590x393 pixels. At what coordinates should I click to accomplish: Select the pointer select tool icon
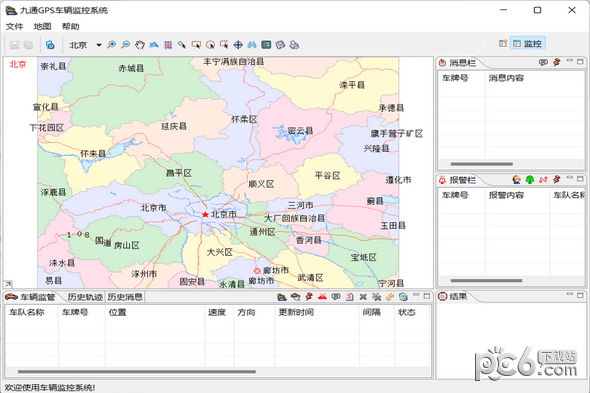[182, 45]
